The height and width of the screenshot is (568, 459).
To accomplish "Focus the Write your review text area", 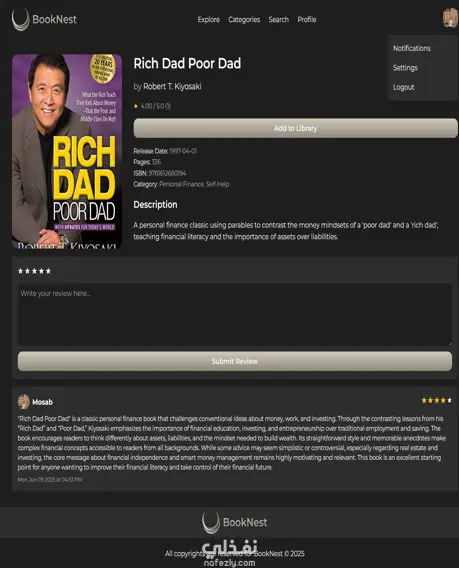I will tap(235, 314).
